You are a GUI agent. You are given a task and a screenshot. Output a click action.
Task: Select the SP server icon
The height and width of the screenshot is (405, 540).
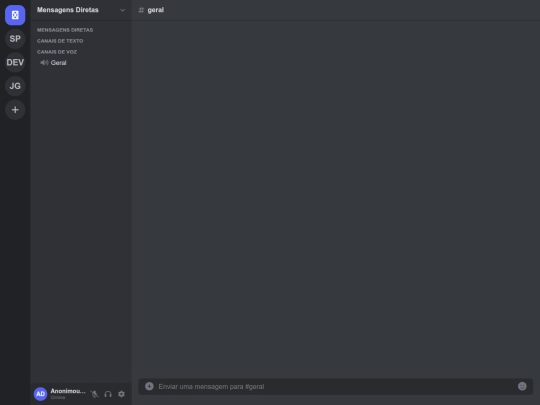coord(15,39)
